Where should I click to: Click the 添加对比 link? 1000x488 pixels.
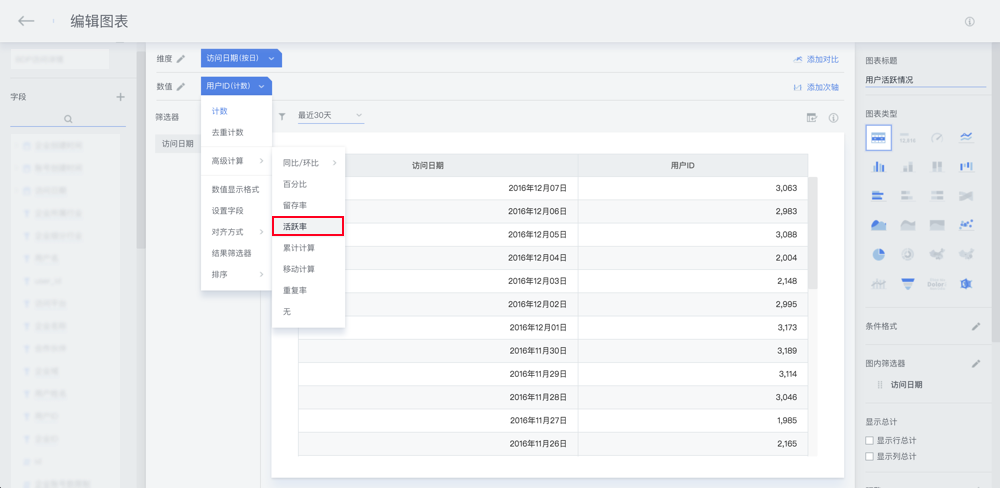point(816,59)
